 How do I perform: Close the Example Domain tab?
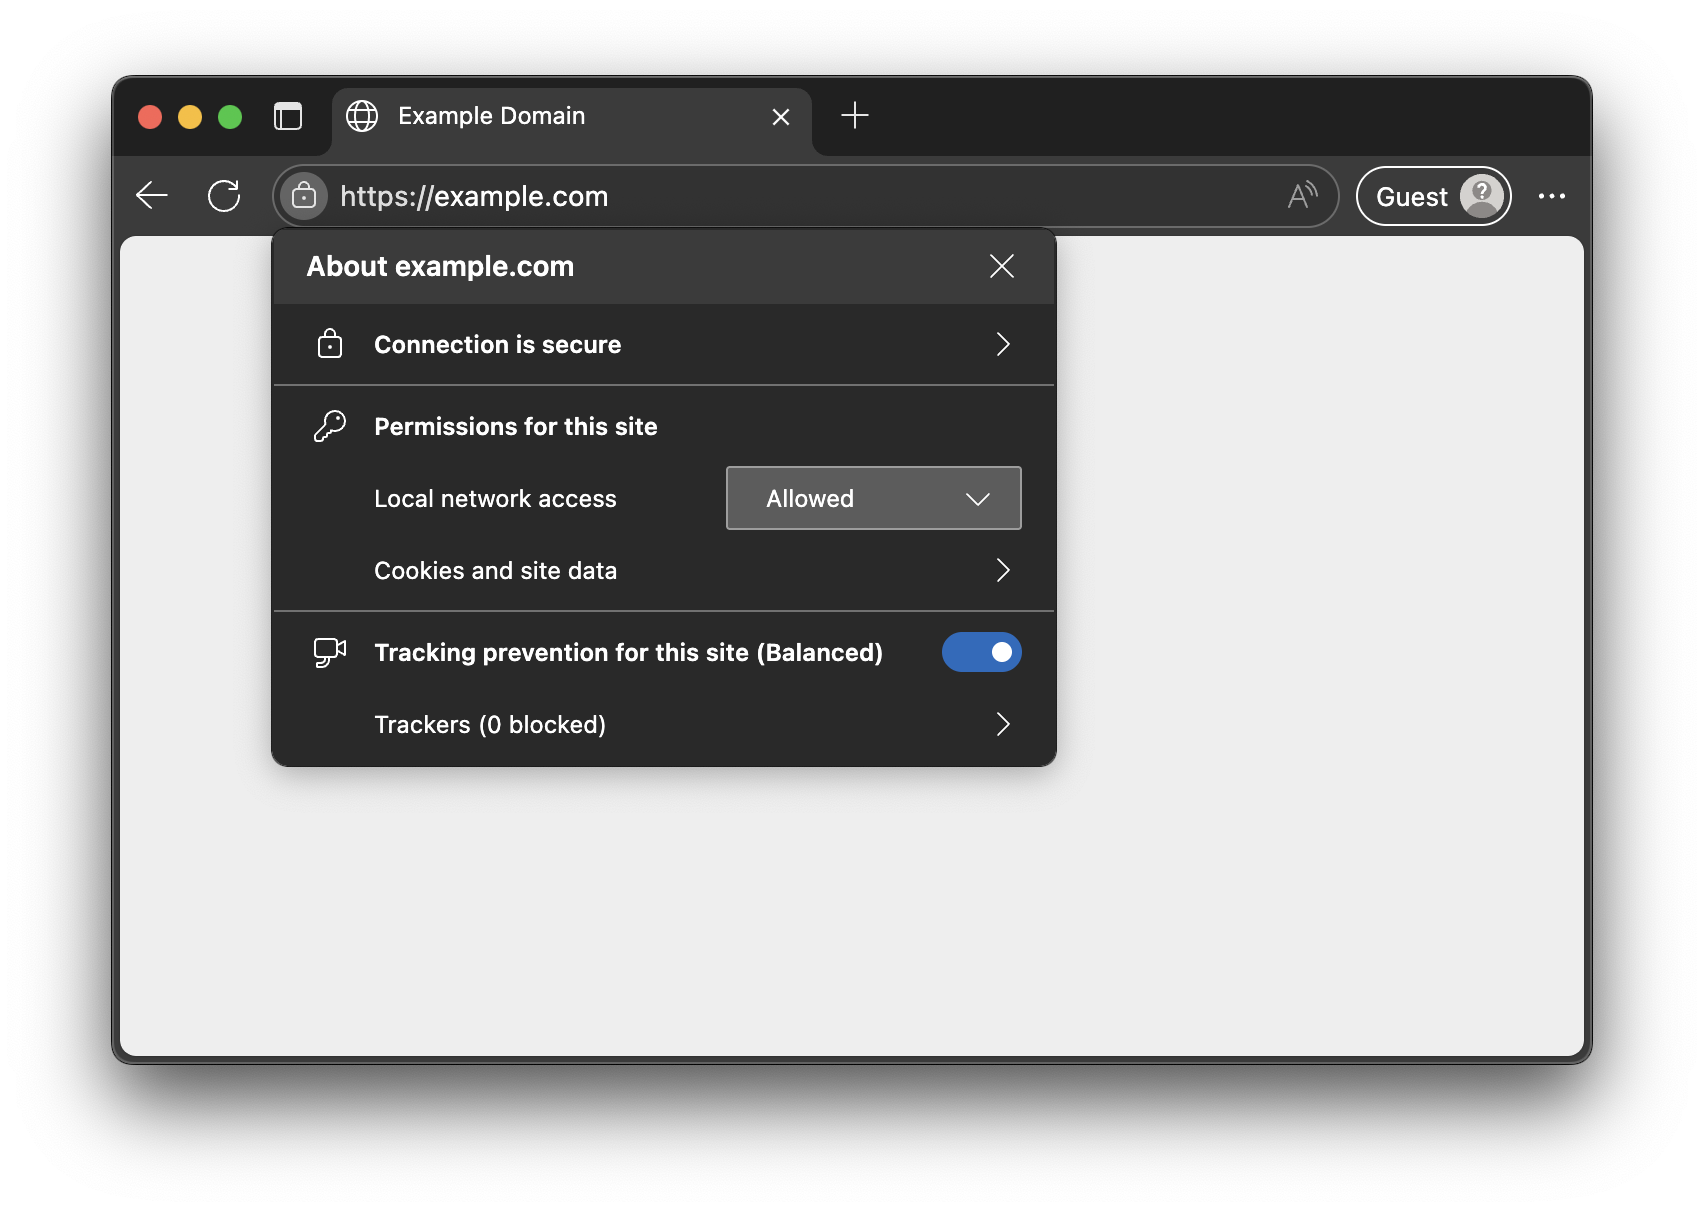781,117
